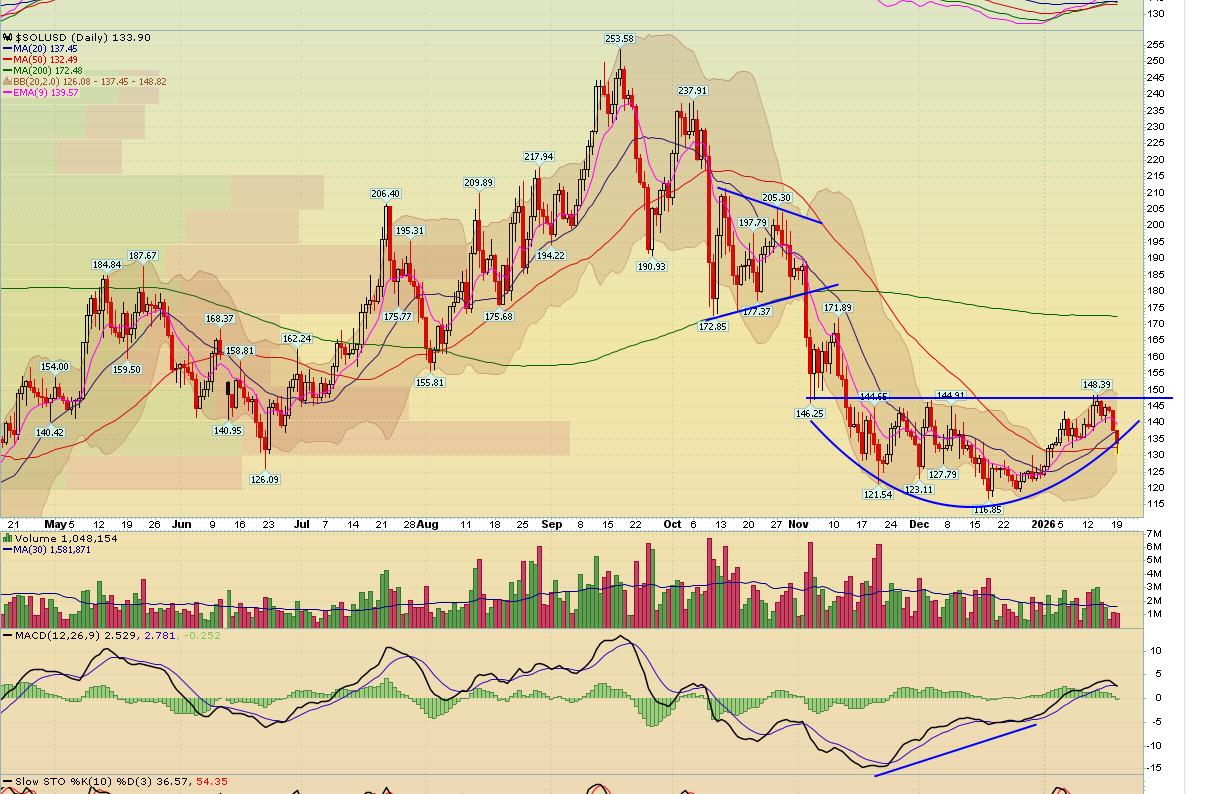
Task: Select the 116.85 low price label
Action: [x=987, y=509]
